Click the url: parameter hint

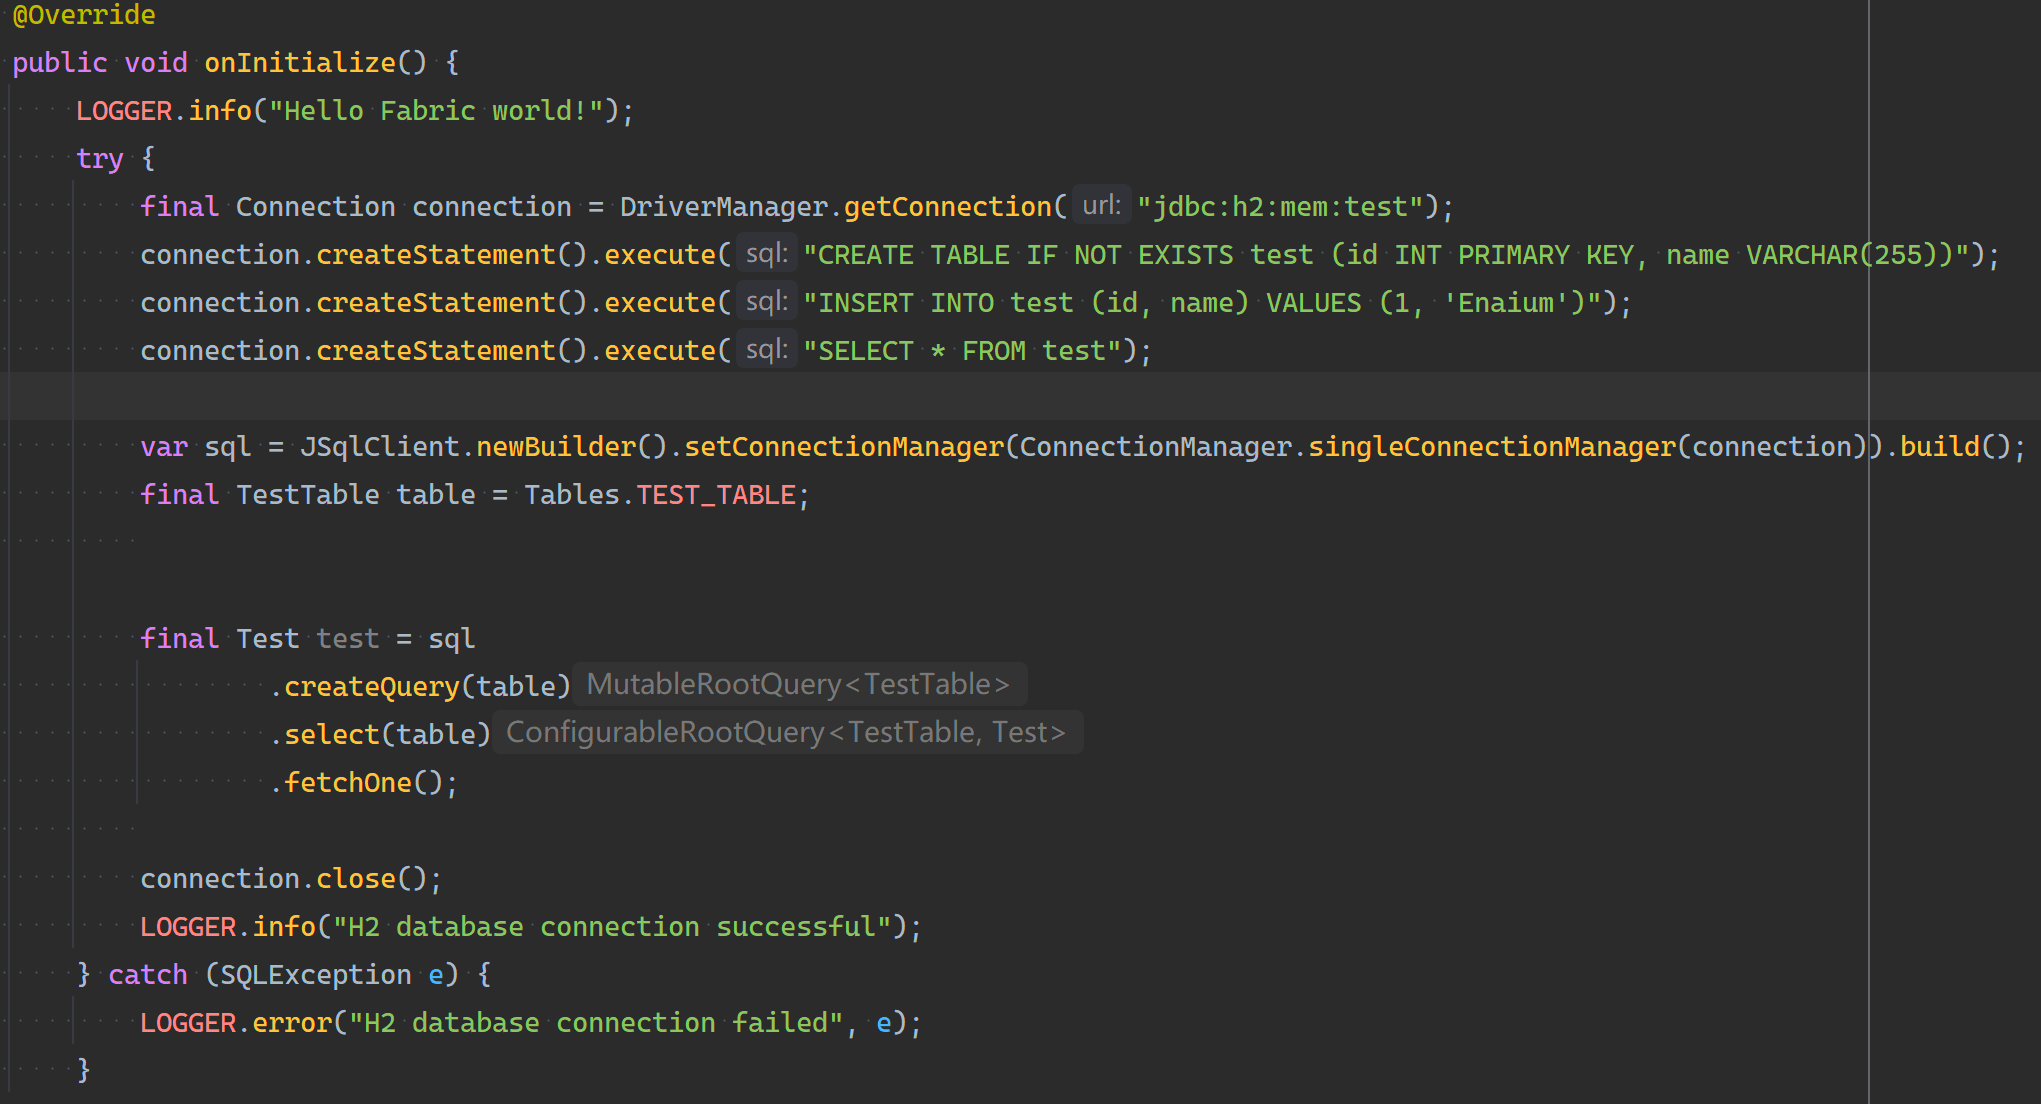click(x=1101, y=206)
